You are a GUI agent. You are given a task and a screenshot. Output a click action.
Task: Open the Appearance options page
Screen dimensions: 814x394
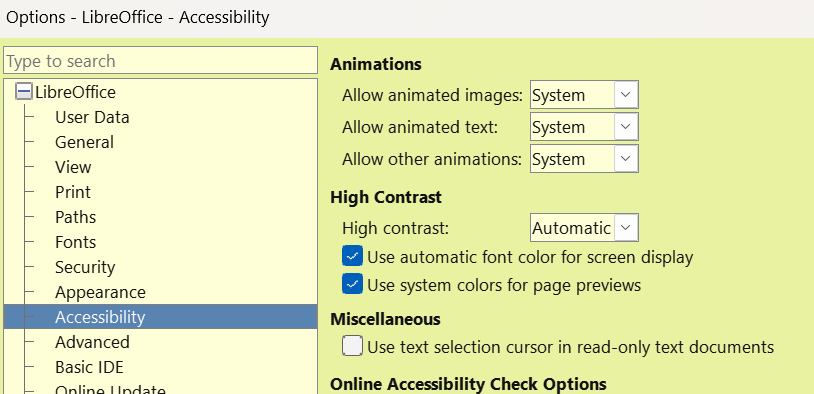pos(100,292)
